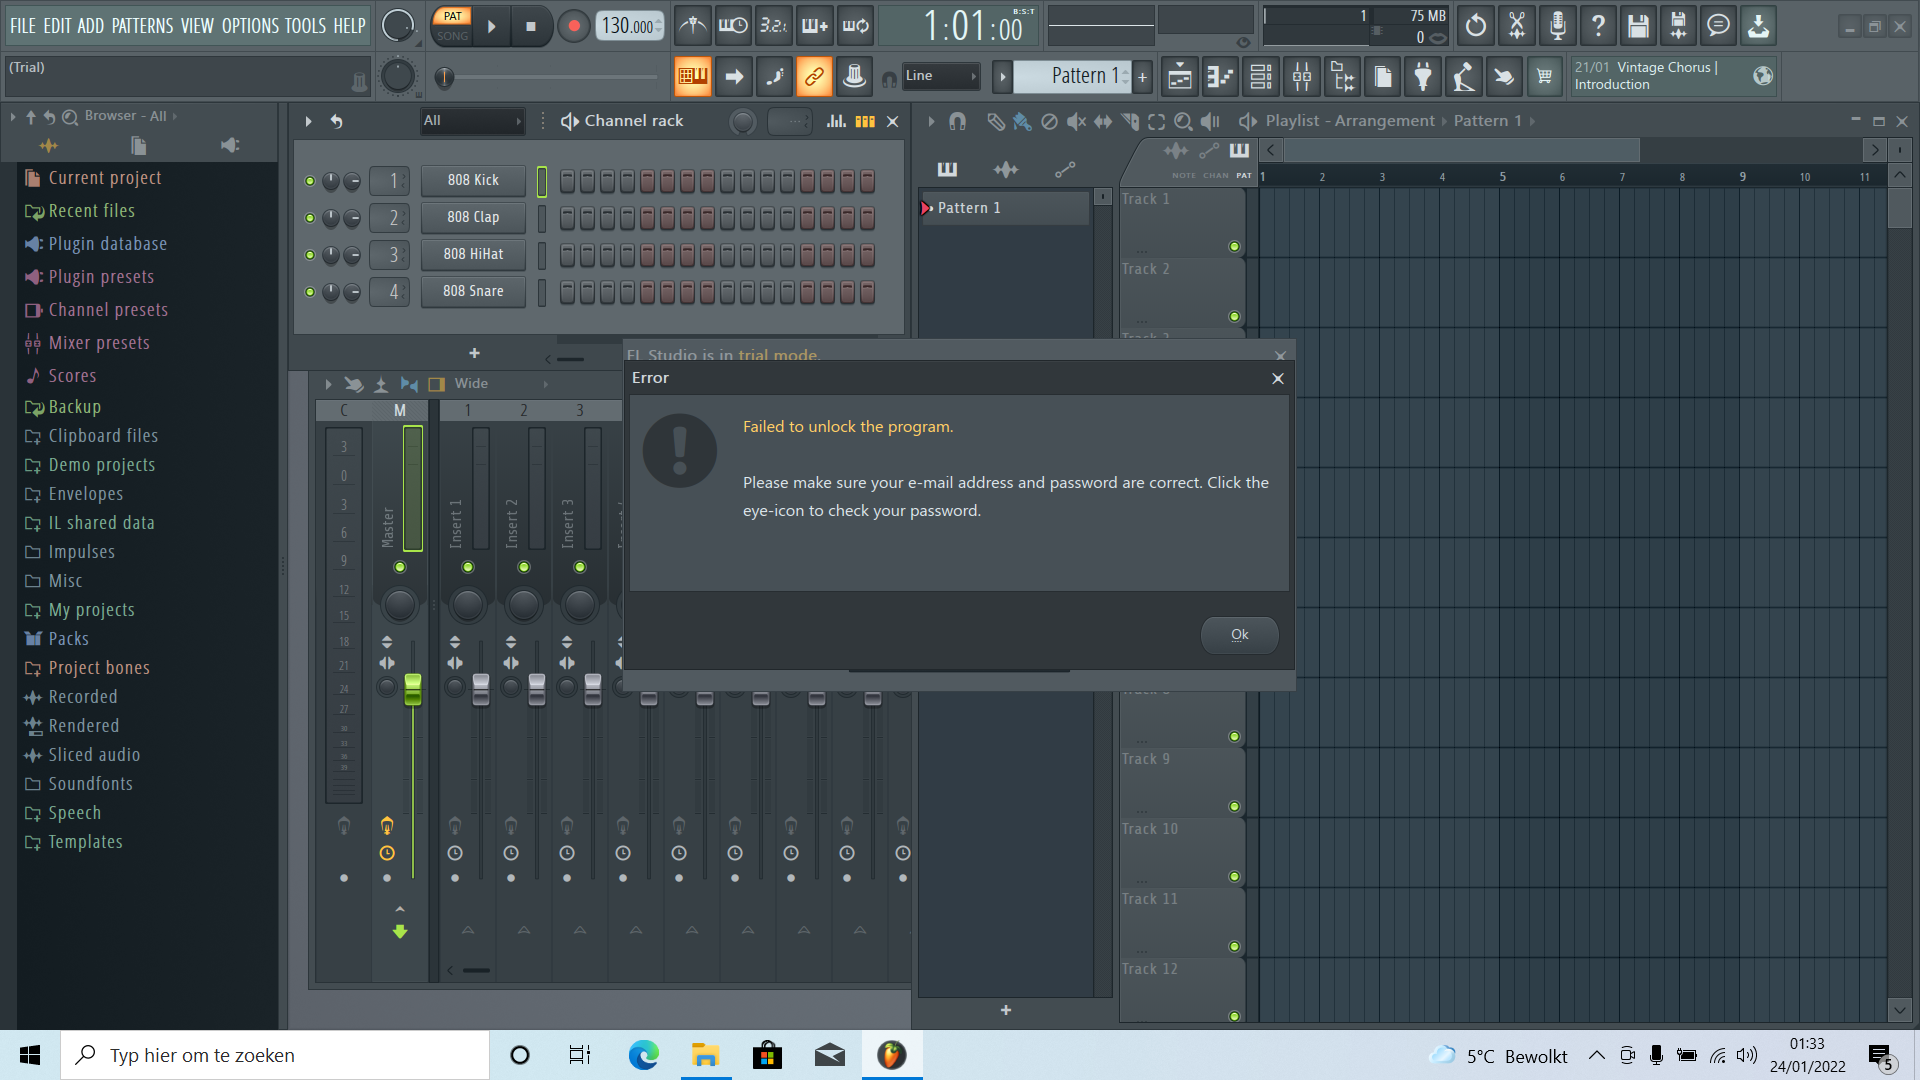Add a new pattern with plus button
Viewport: 1920px width, 1080px height.
(1142, 76)
